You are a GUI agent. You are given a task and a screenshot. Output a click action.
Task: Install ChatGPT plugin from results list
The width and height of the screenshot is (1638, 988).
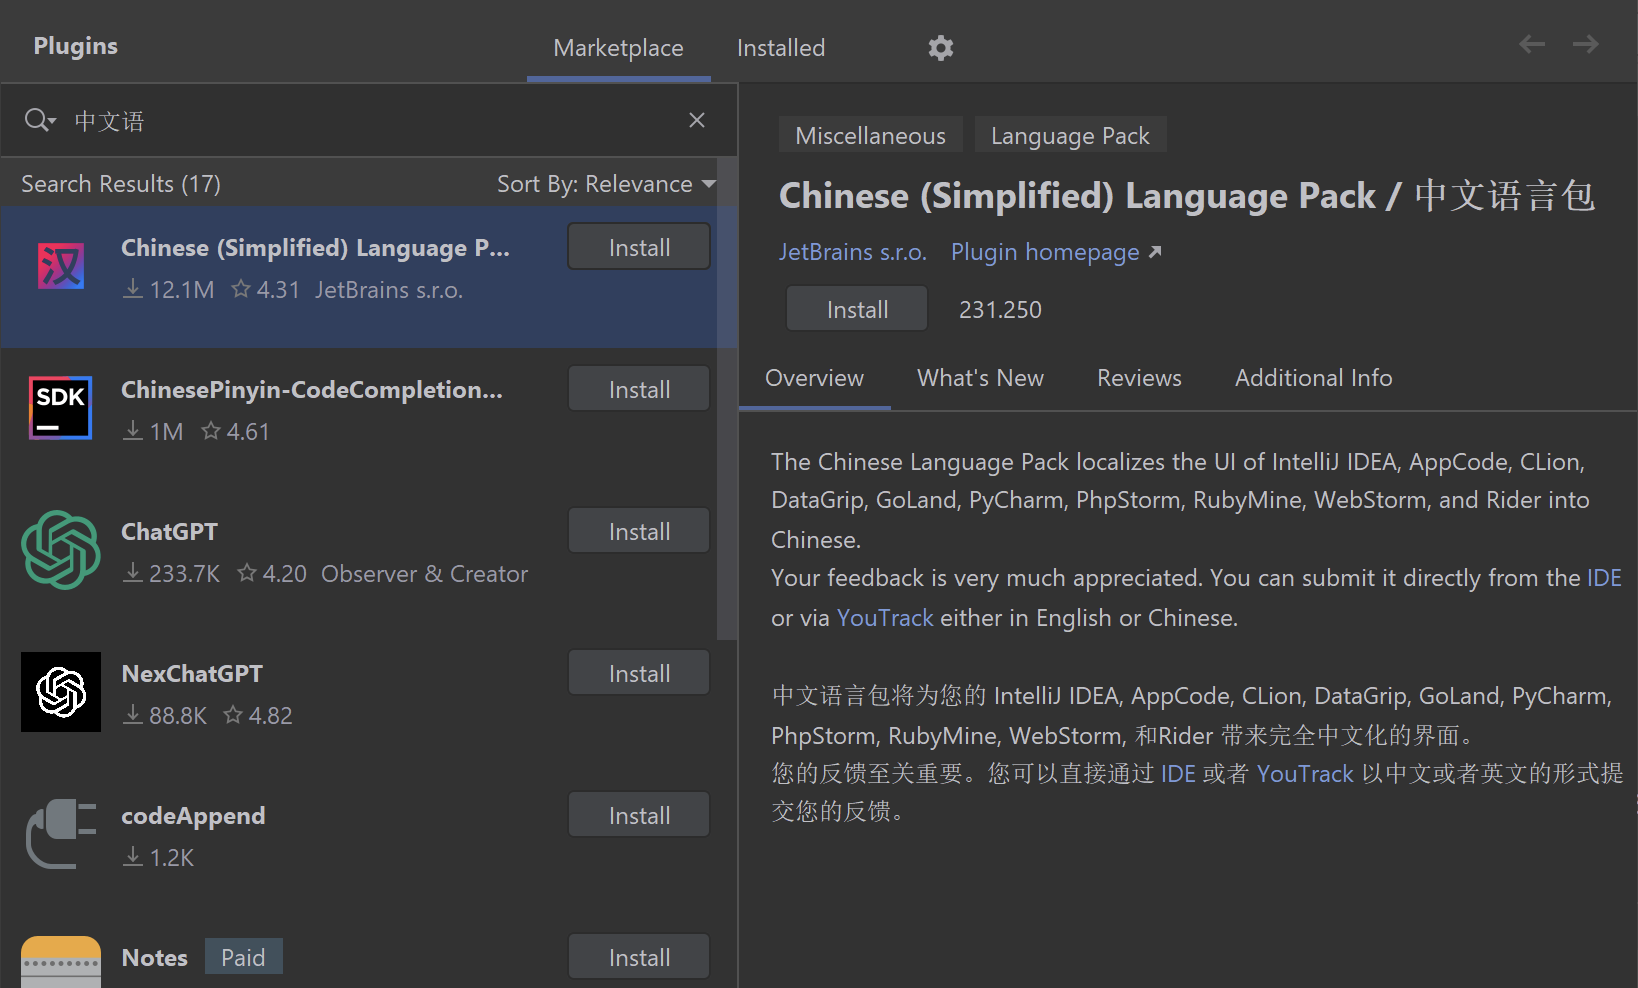point(639,532)
